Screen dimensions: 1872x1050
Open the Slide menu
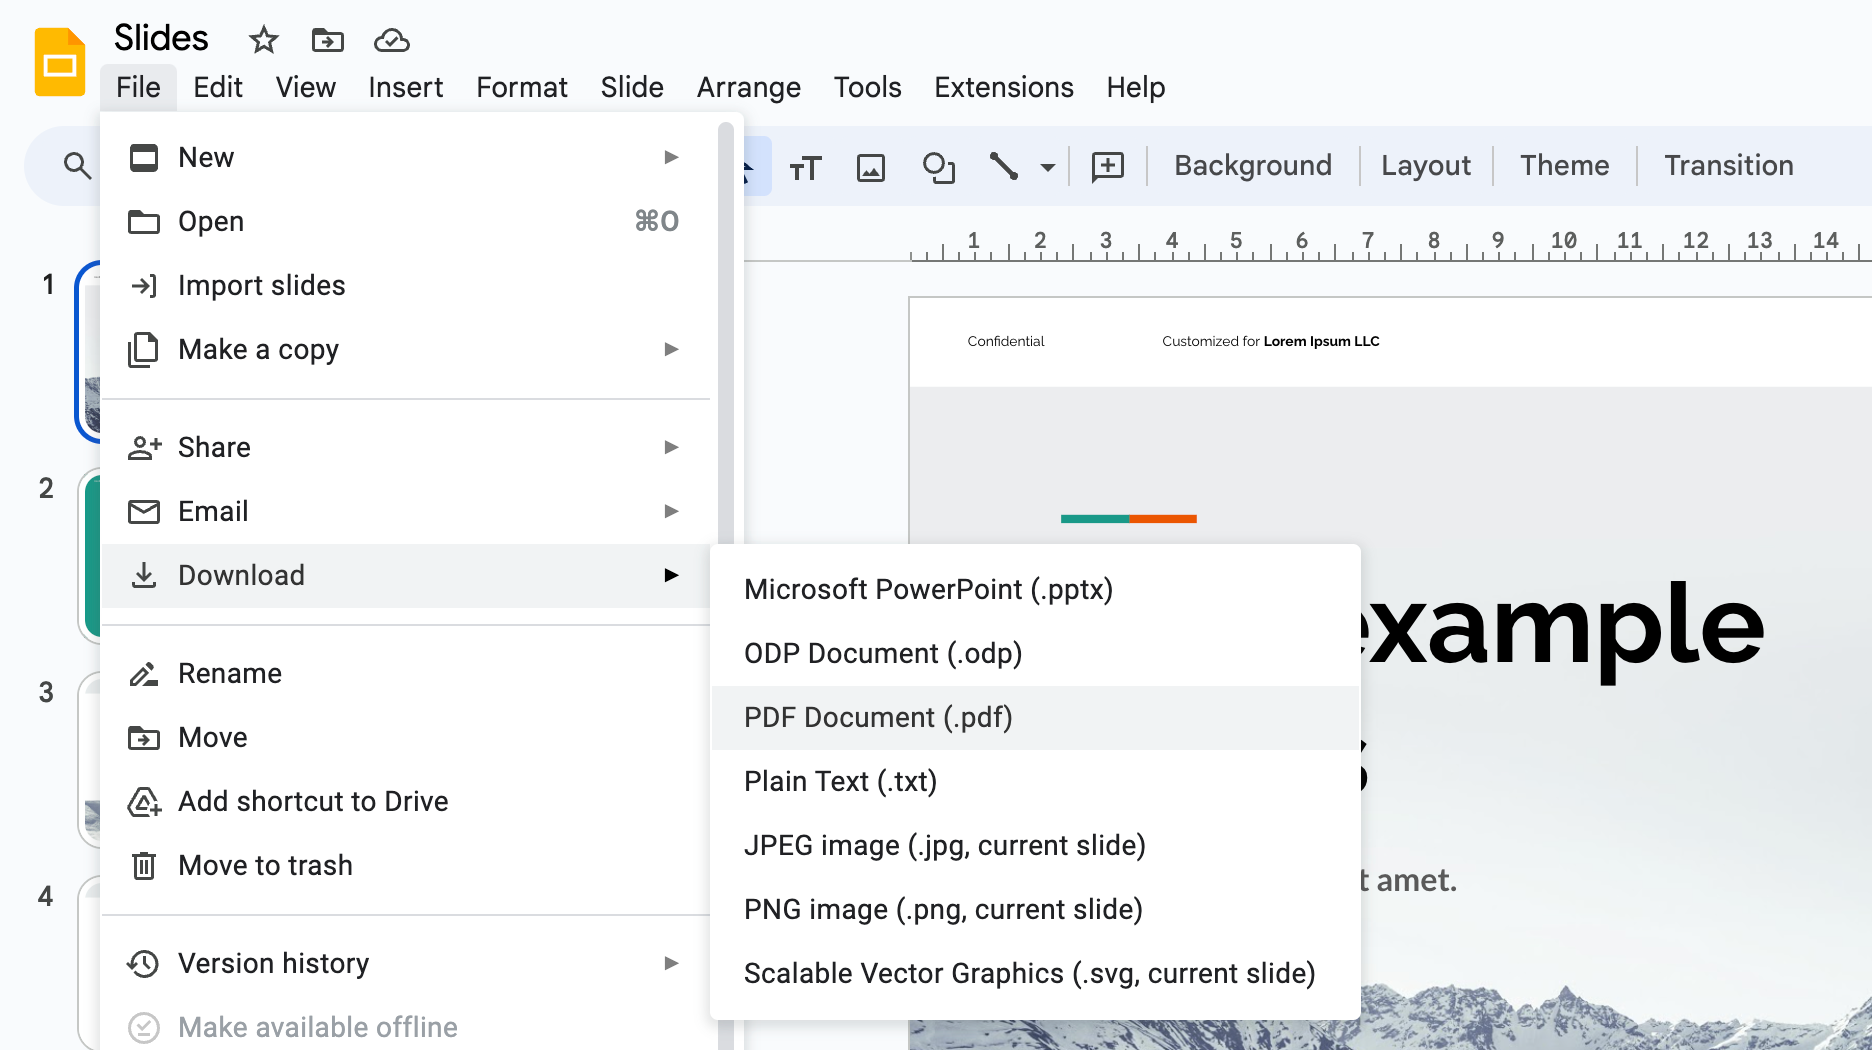point(632,88)
